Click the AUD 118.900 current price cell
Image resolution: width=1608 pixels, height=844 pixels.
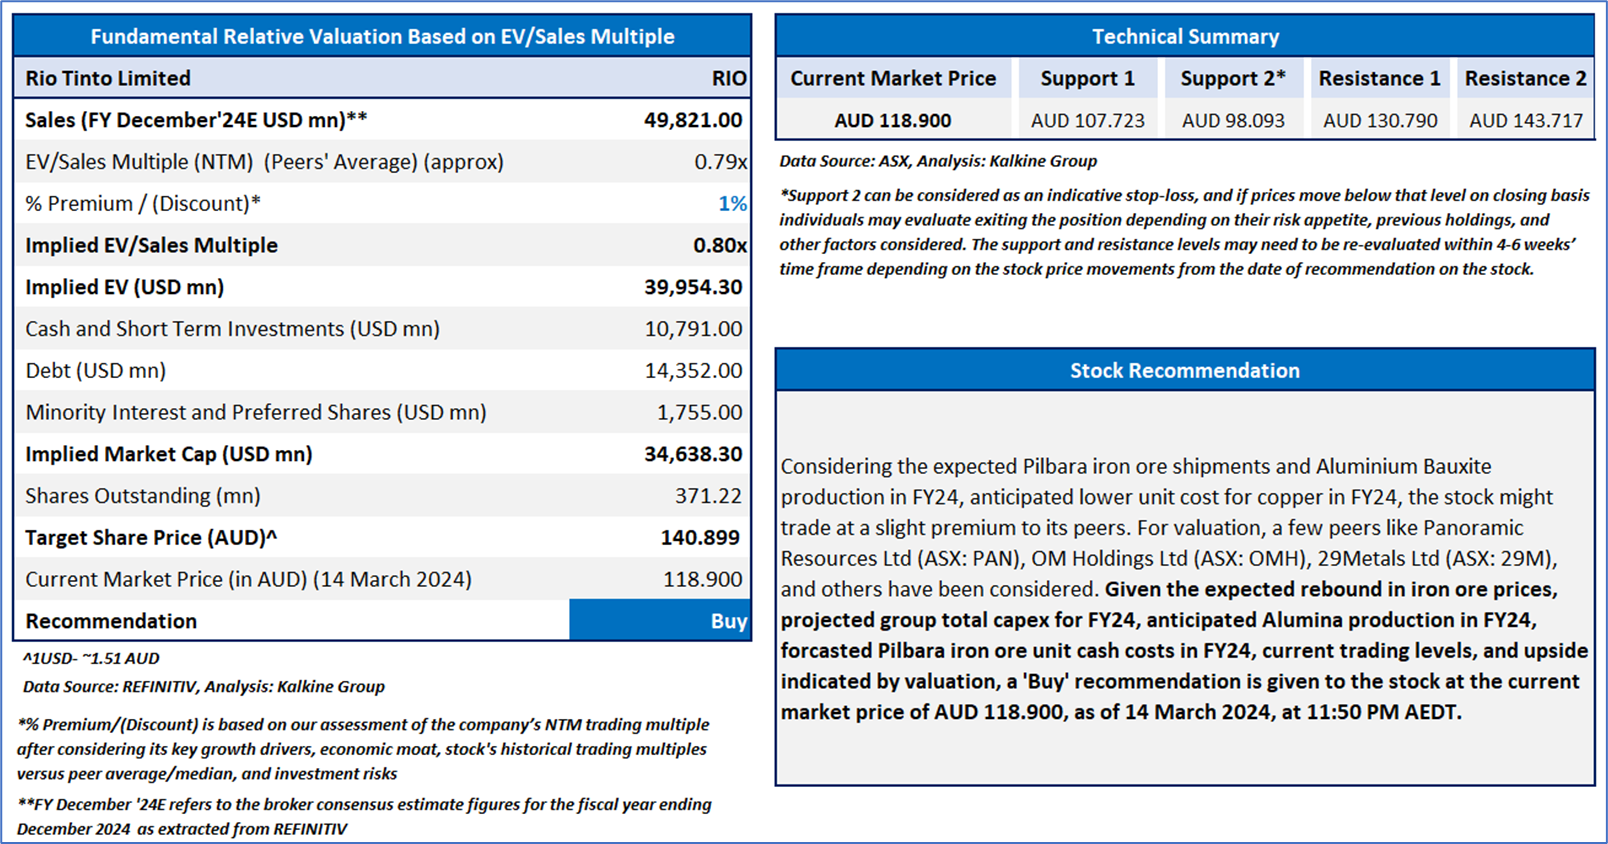(893, 121)
